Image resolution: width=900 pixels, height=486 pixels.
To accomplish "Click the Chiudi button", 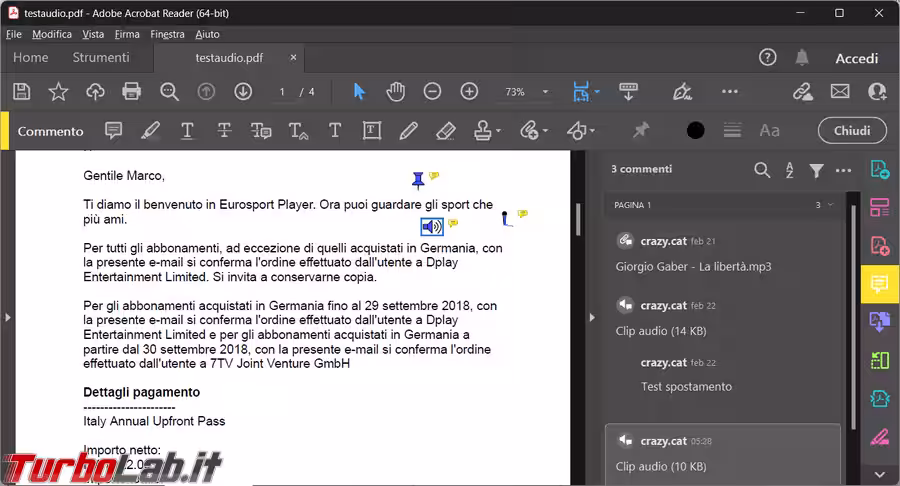I will coord(851,131).
